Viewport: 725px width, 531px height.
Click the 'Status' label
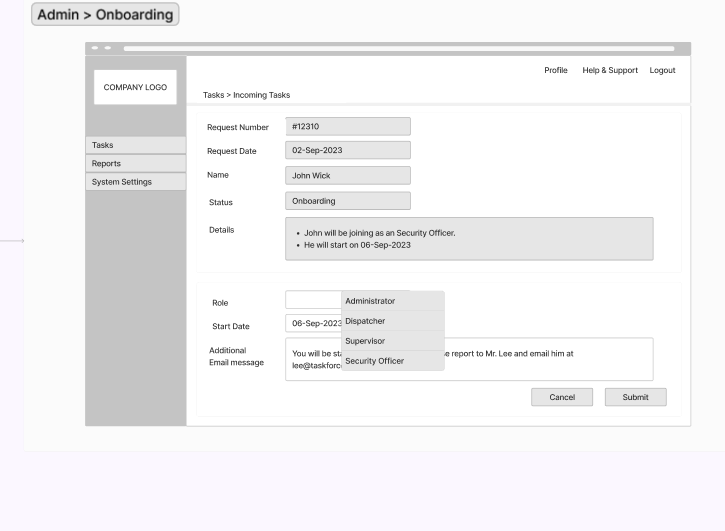(x=221, y=203)
